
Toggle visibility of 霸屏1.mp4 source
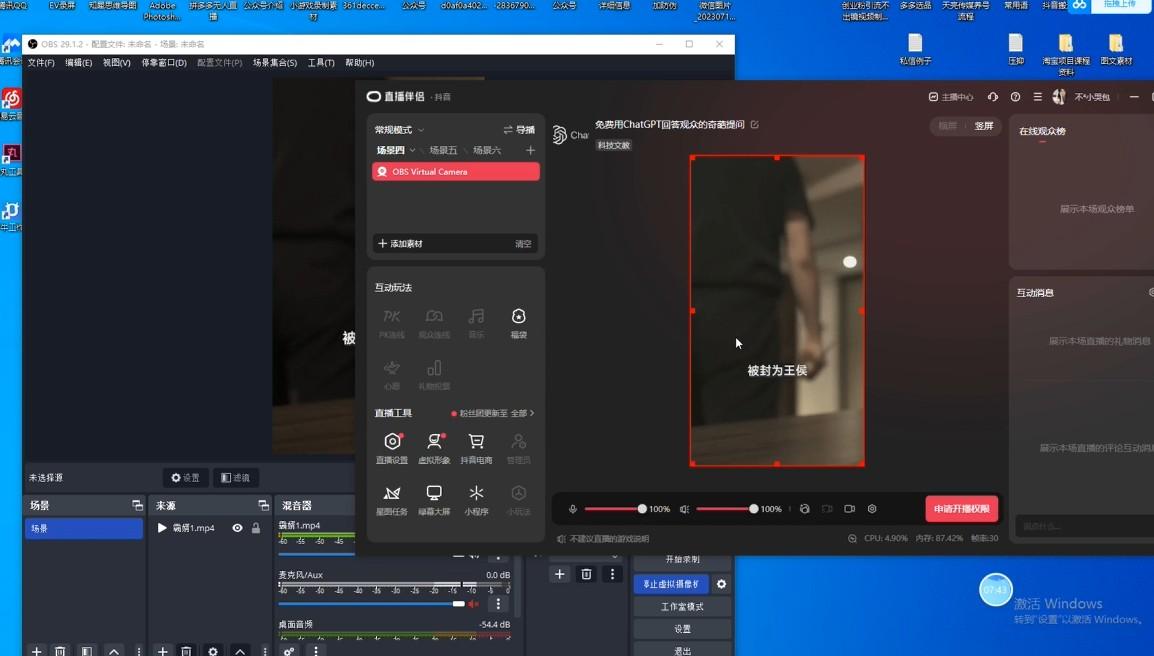pyautogui.click(x=237, y=528)
